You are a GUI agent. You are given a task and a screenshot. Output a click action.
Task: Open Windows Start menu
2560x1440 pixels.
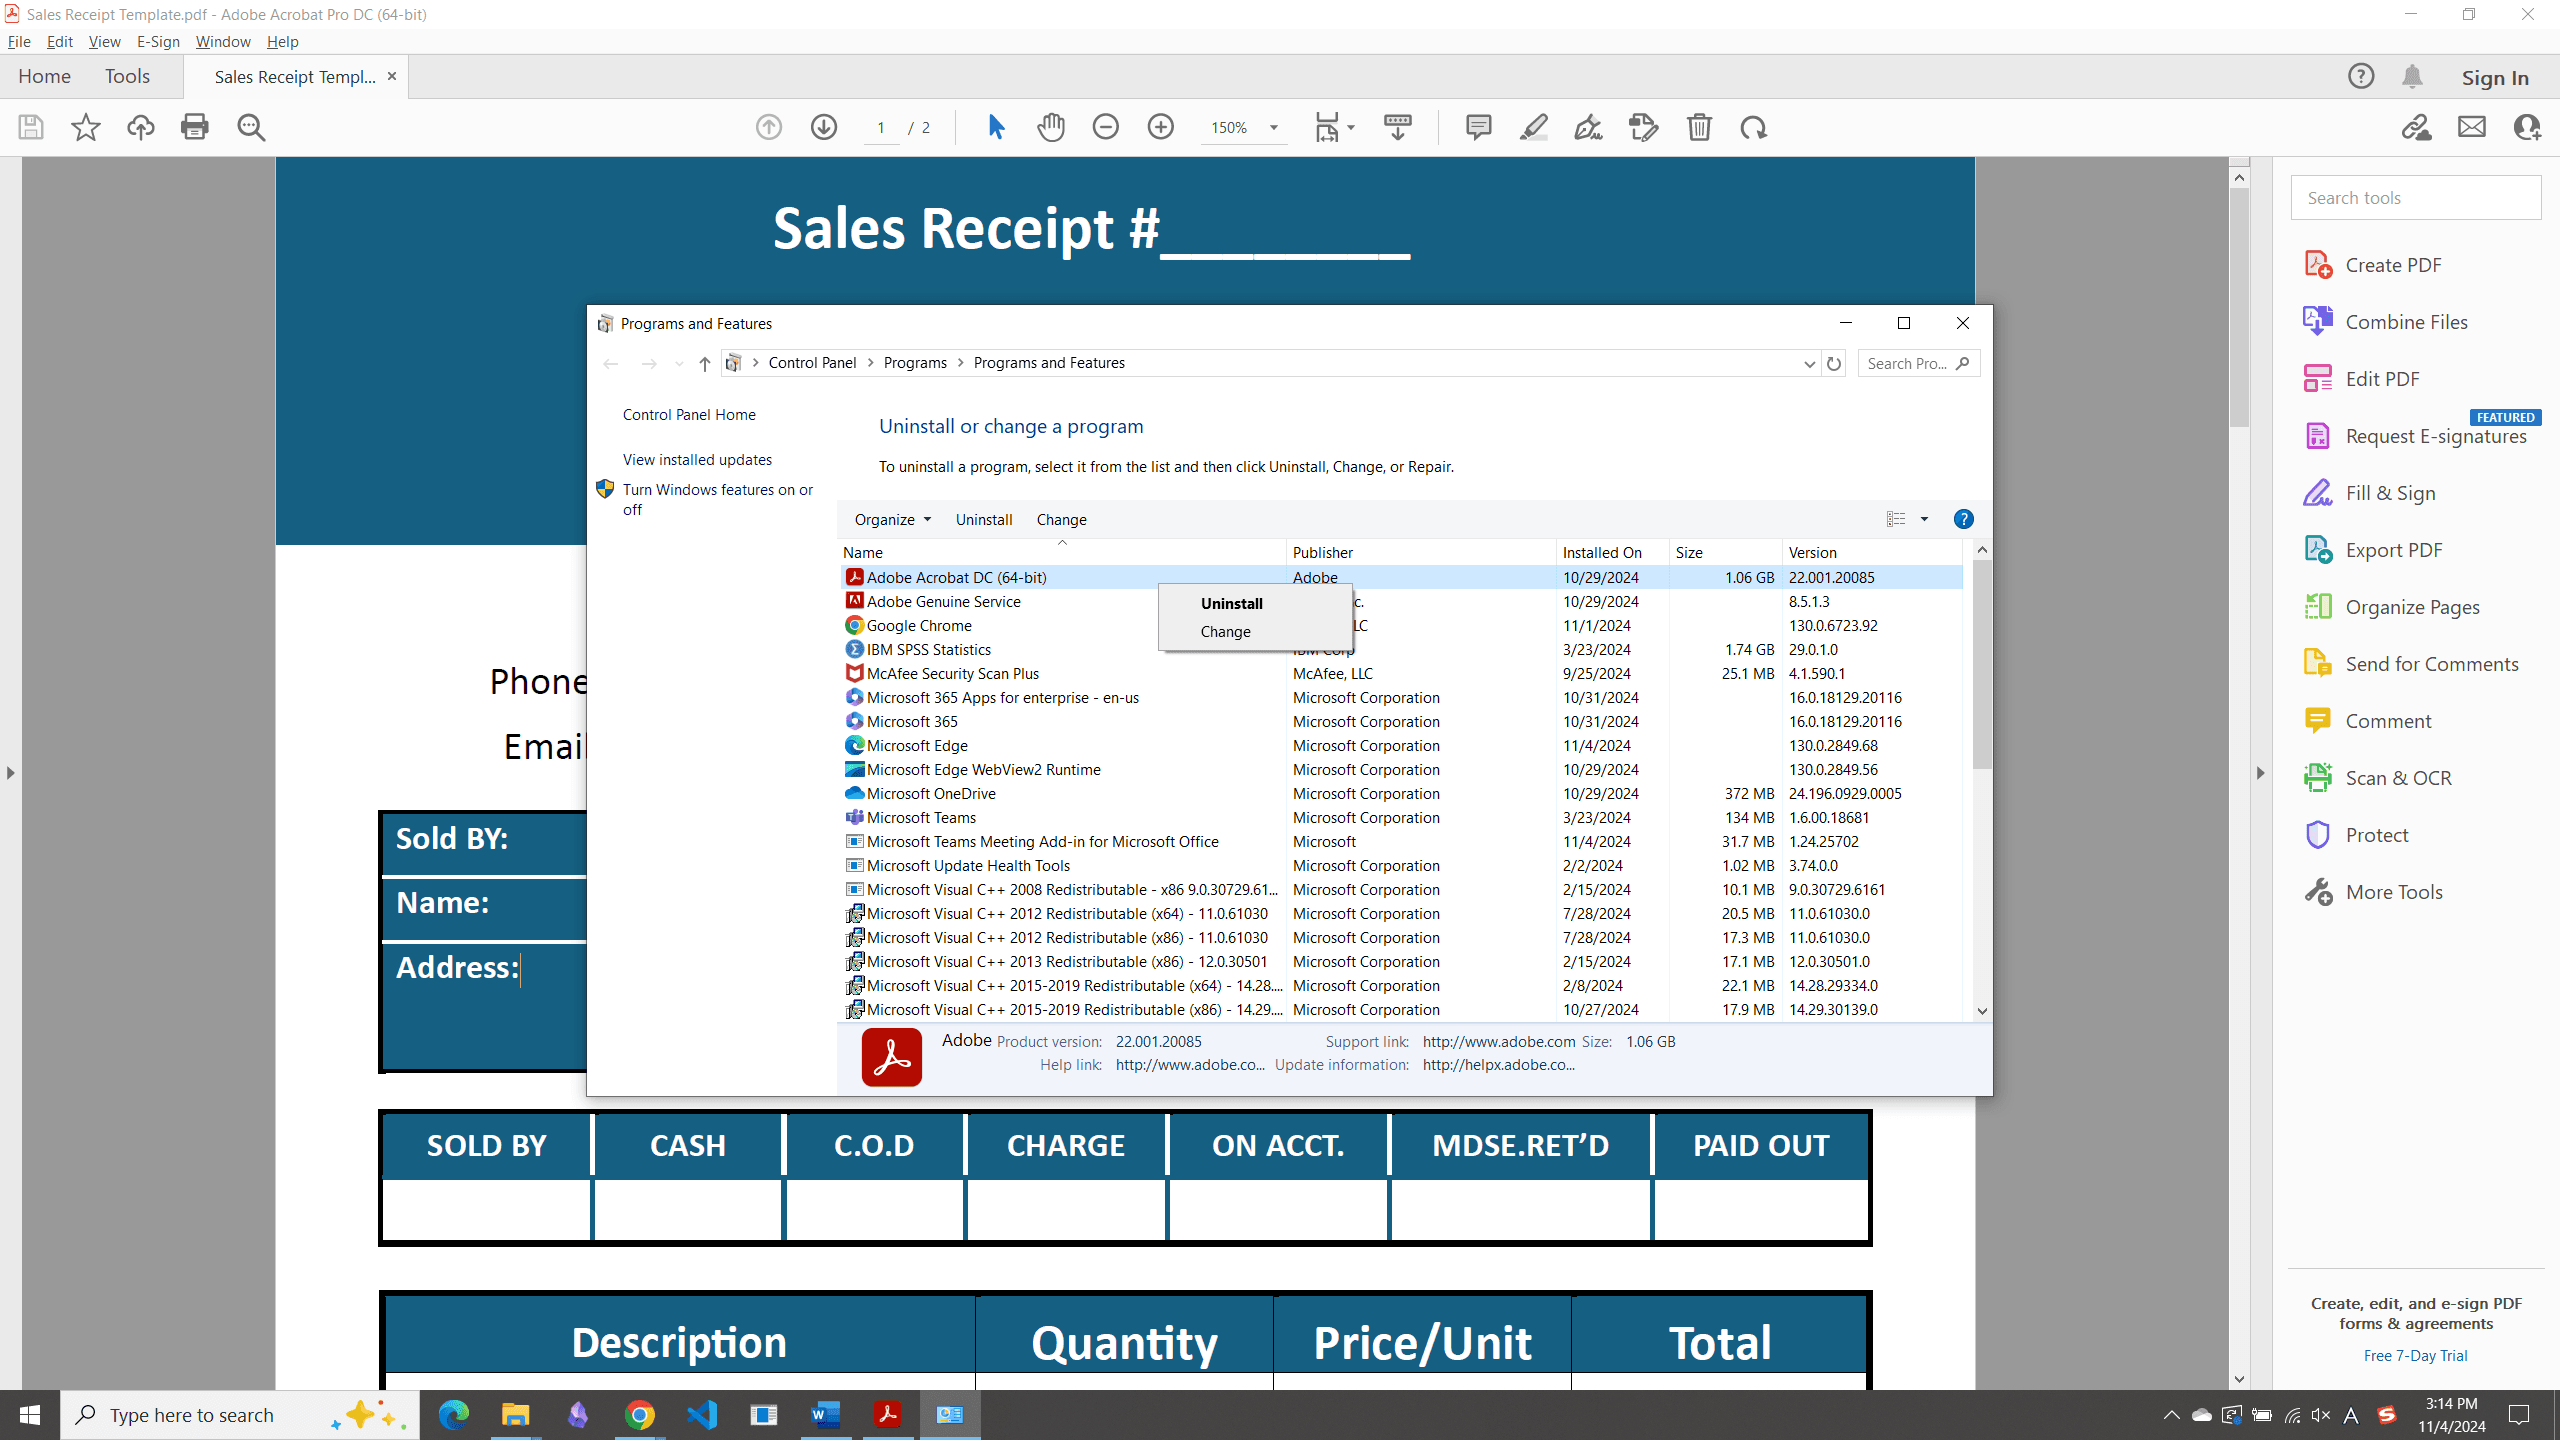[30, 1415]
